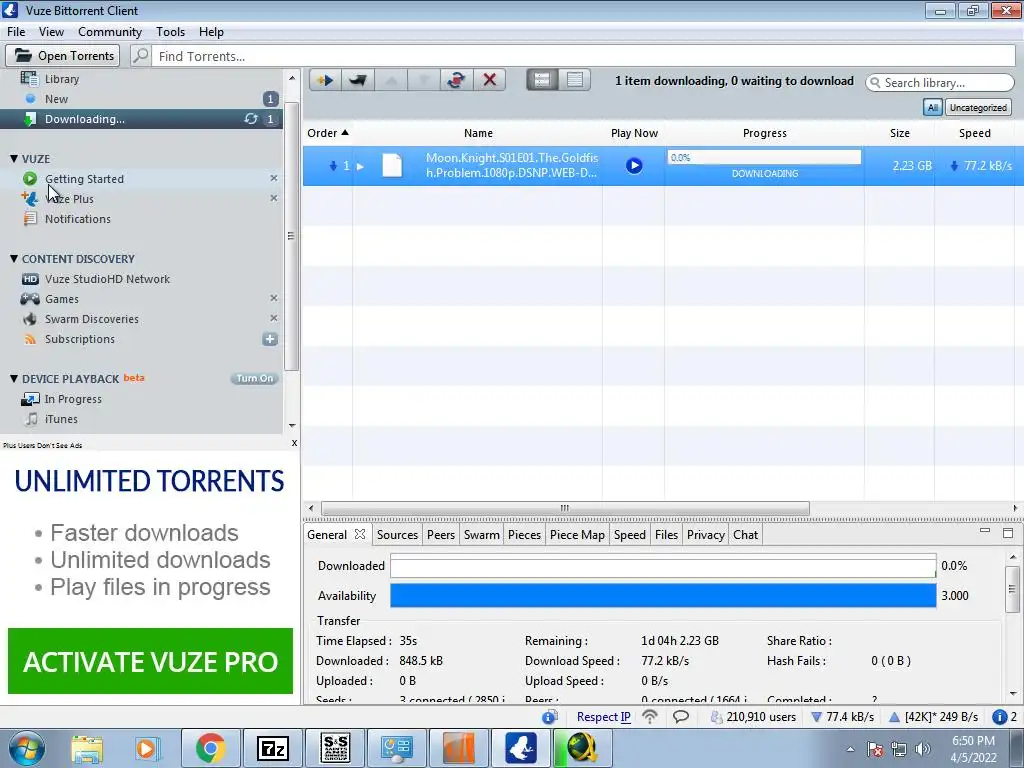Screen dimensions: 1024x768
Task: Maximize the bottom details panel
Action: click(x=1008, y=533)
